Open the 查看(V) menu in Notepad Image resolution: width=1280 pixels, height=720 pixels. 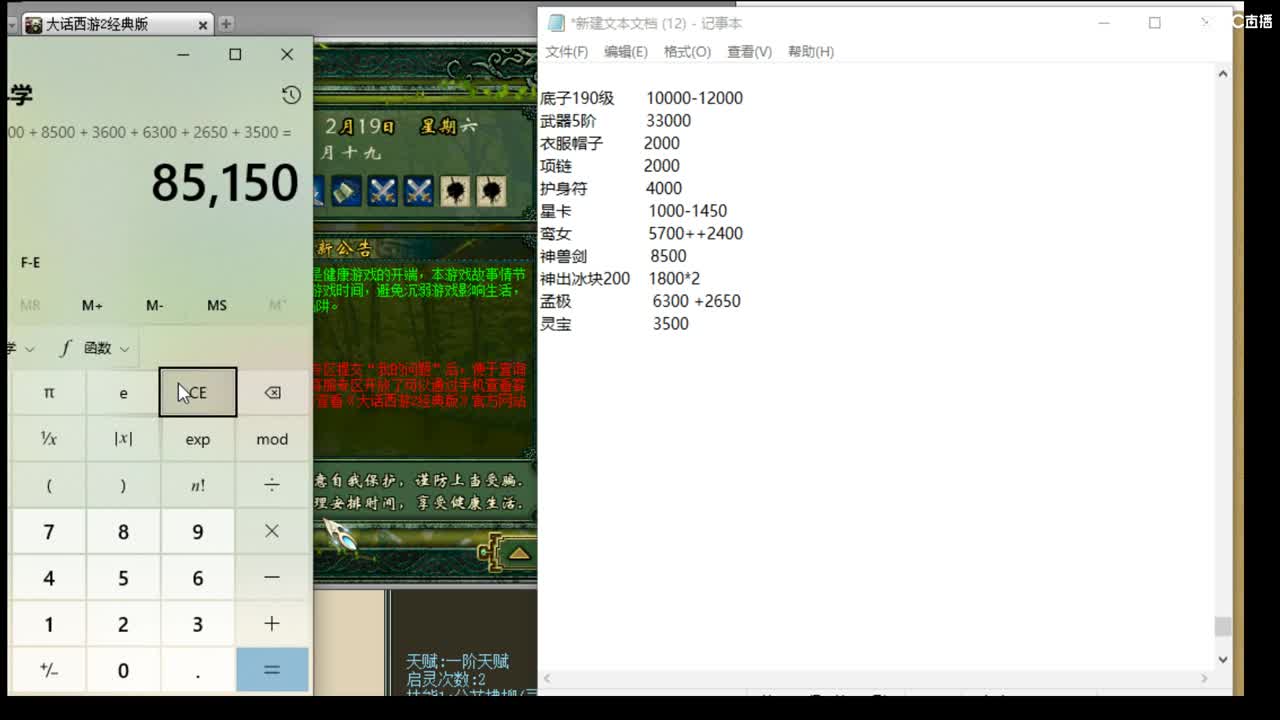coord(749,51)
